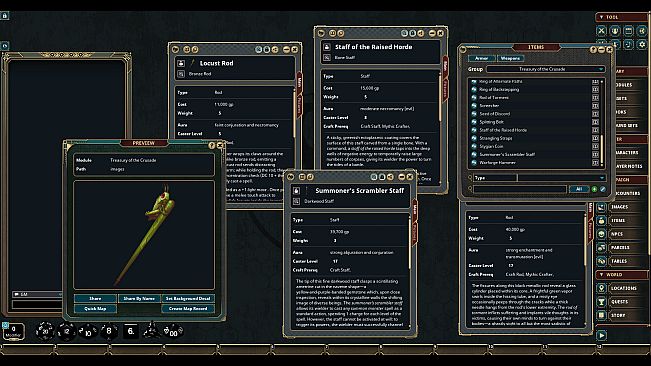Open the Tables sidebar icon

(601, 261)
